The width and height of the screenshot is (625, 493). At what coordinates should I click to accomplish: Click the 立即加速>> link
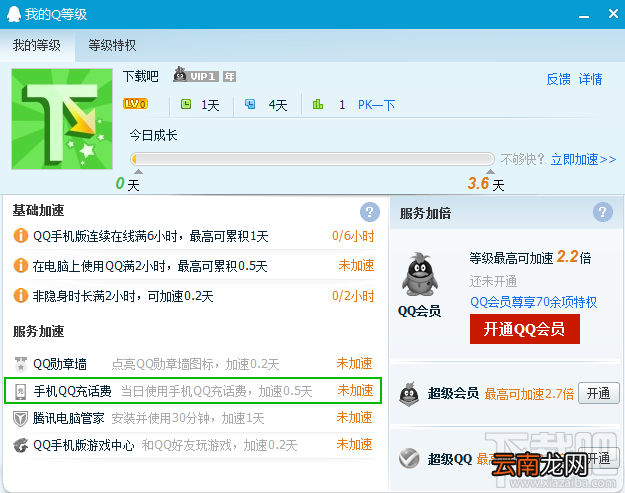click(x=584, y=159)
